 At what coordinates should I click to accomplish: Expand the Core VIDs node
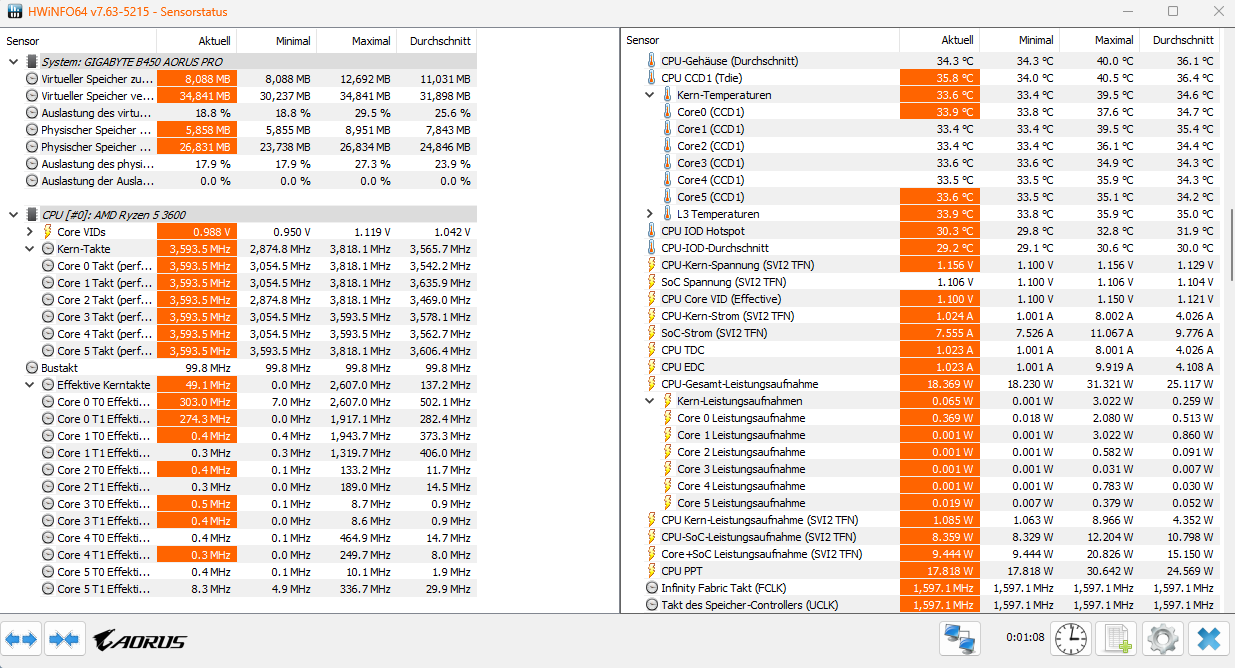point(29,232)
